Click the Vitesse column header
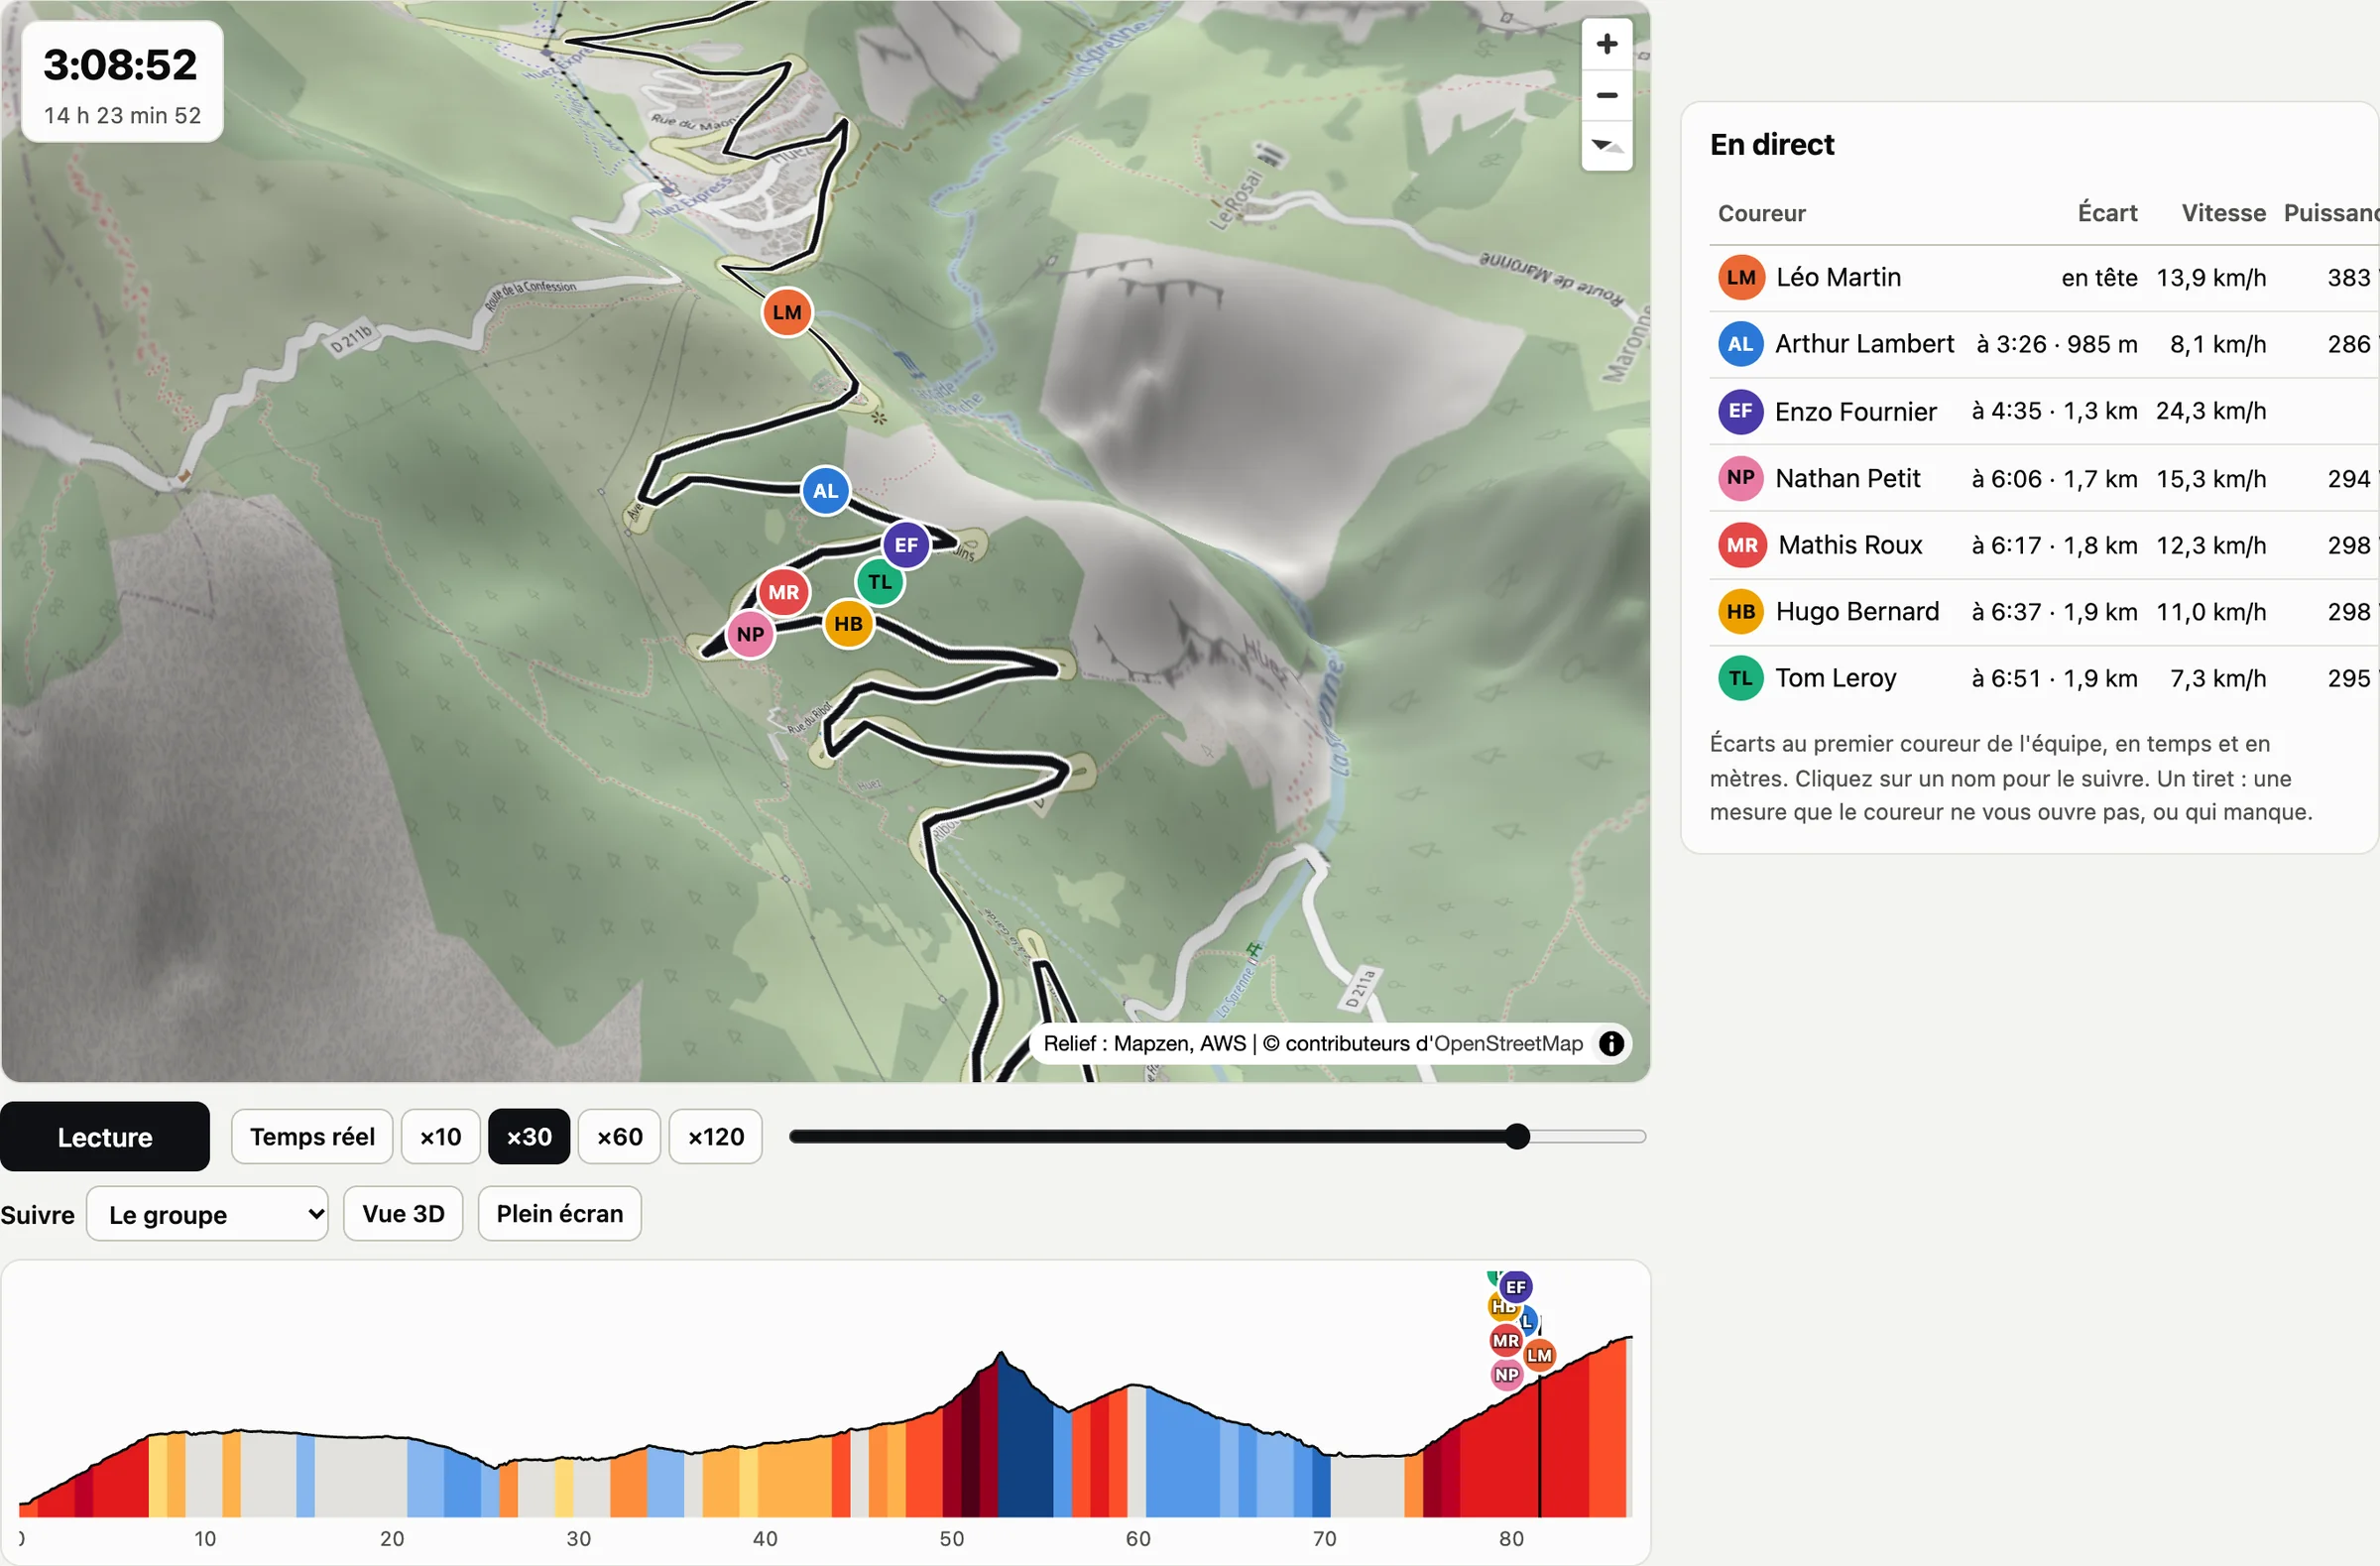 point(2223,213)
